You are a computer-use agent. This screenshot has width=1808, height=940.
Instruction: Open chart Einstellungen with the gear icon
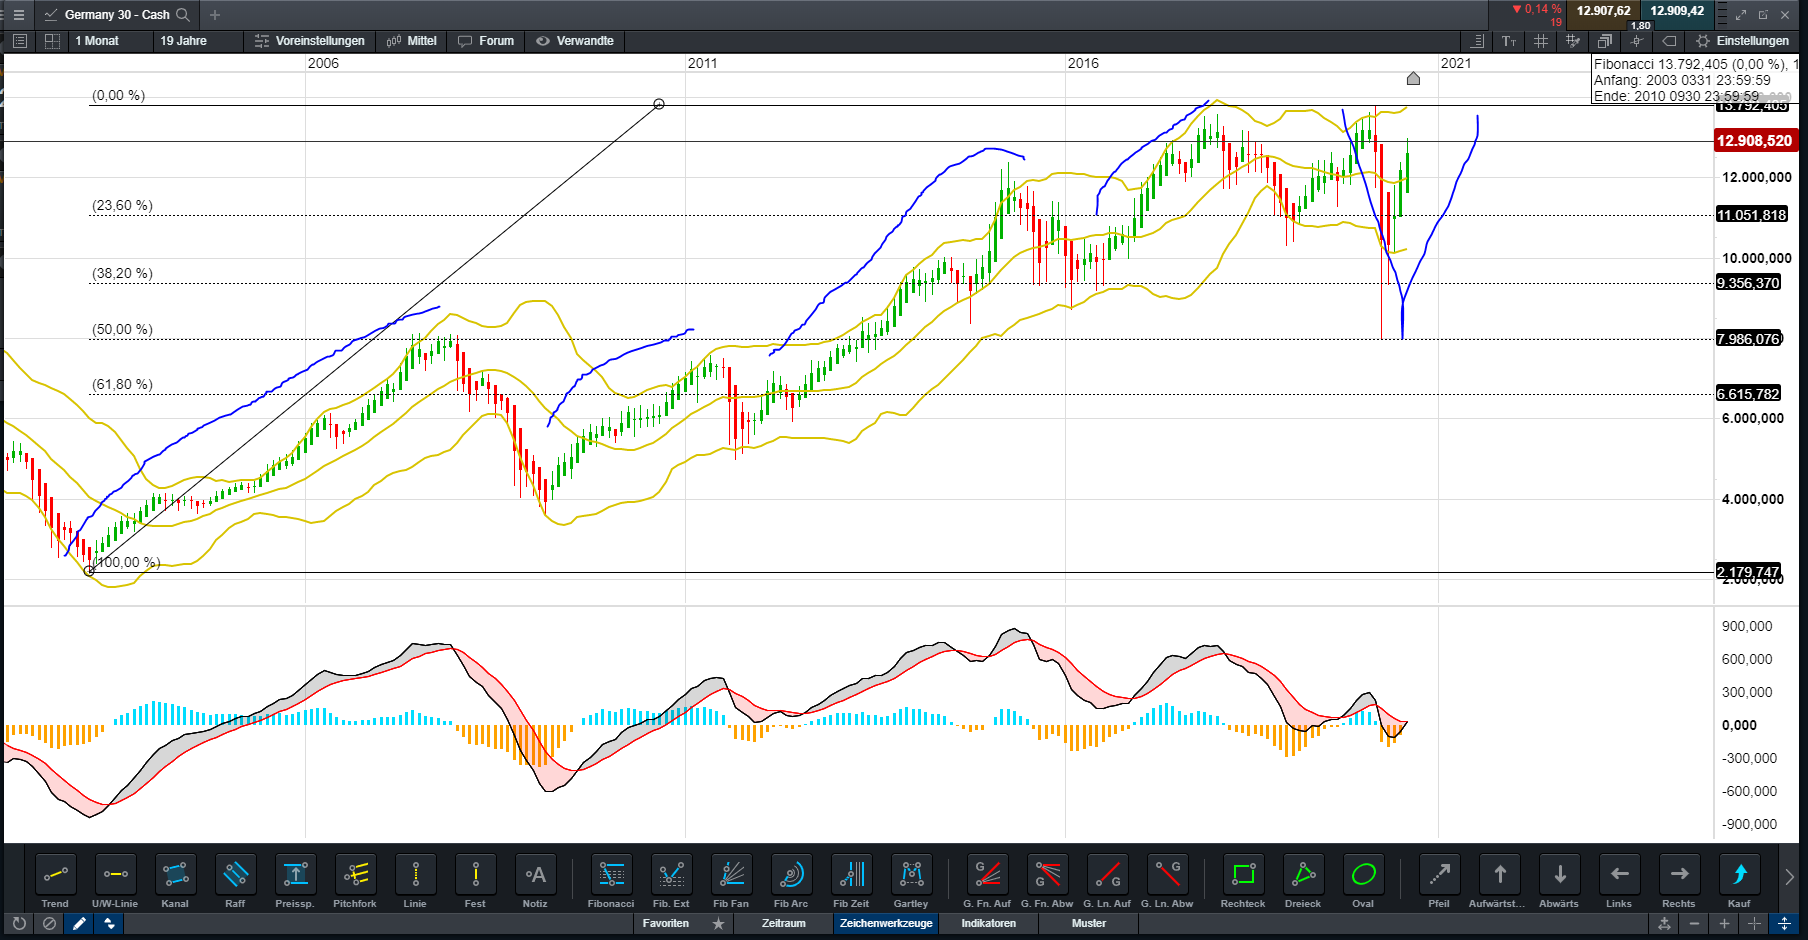1702,41
